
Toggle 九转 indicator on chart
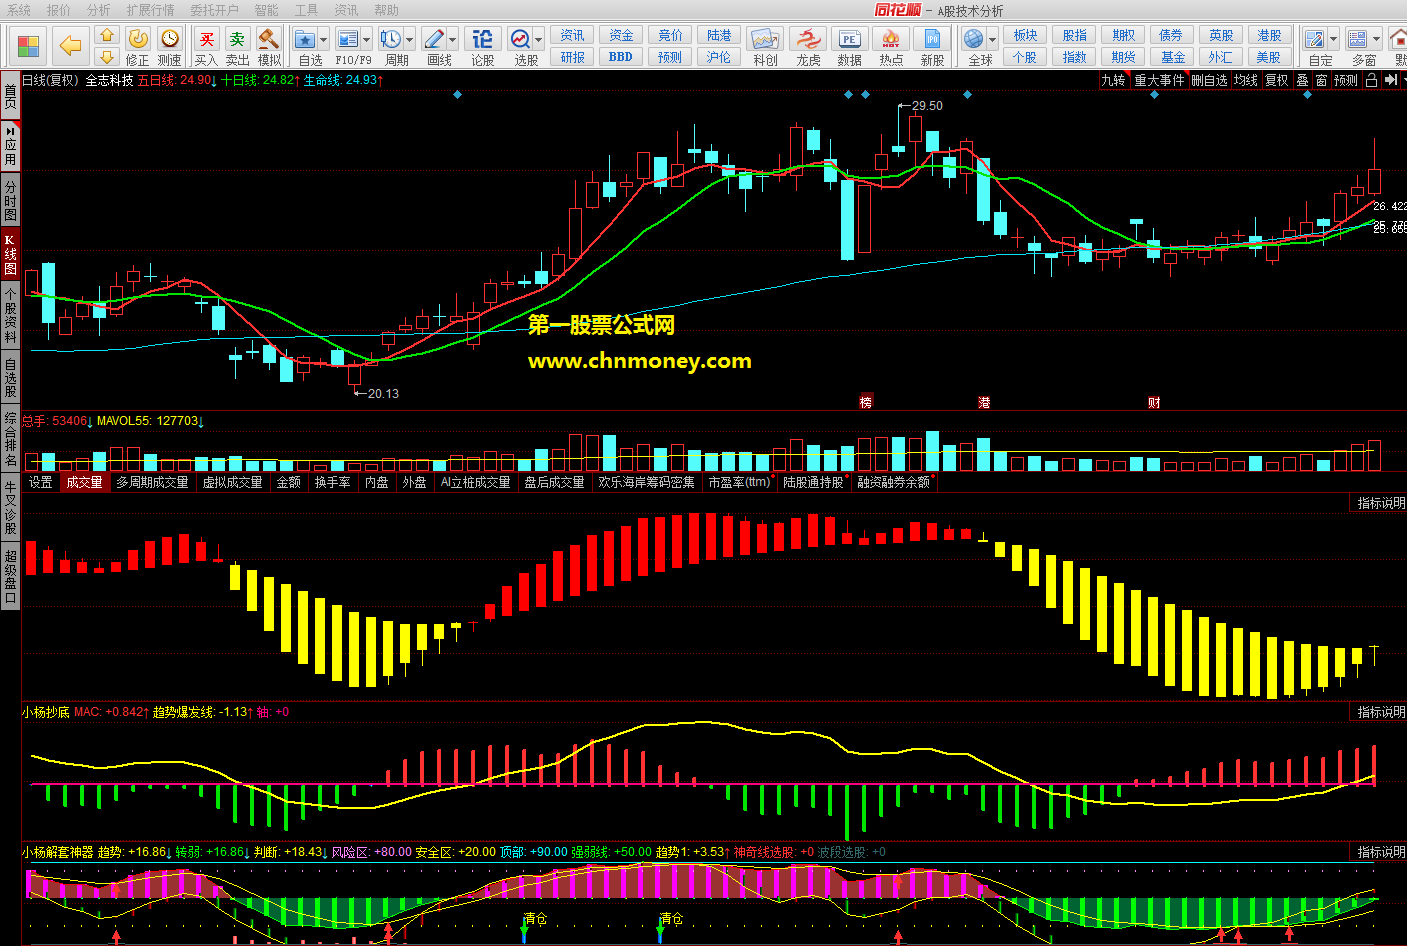pos(1113,80)
